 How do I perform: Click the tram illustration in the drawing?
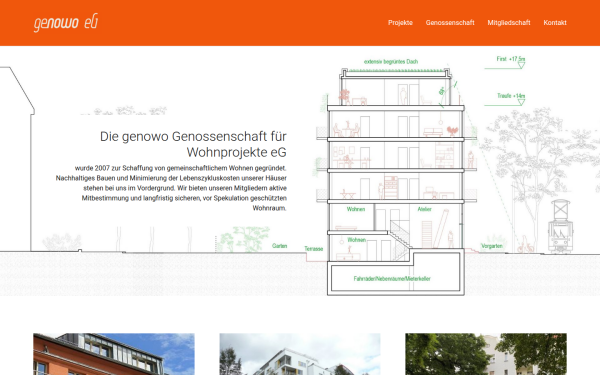point(561,226)
